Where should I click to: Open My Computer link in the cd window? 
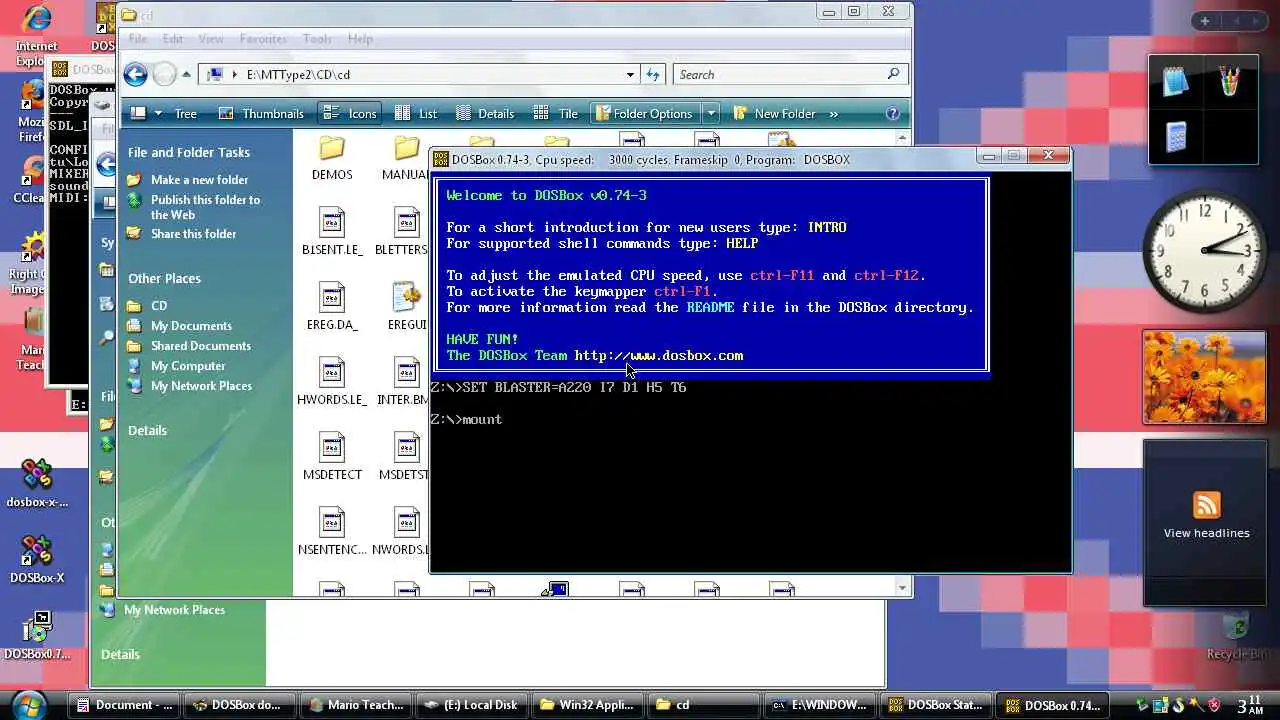point(188,365)
